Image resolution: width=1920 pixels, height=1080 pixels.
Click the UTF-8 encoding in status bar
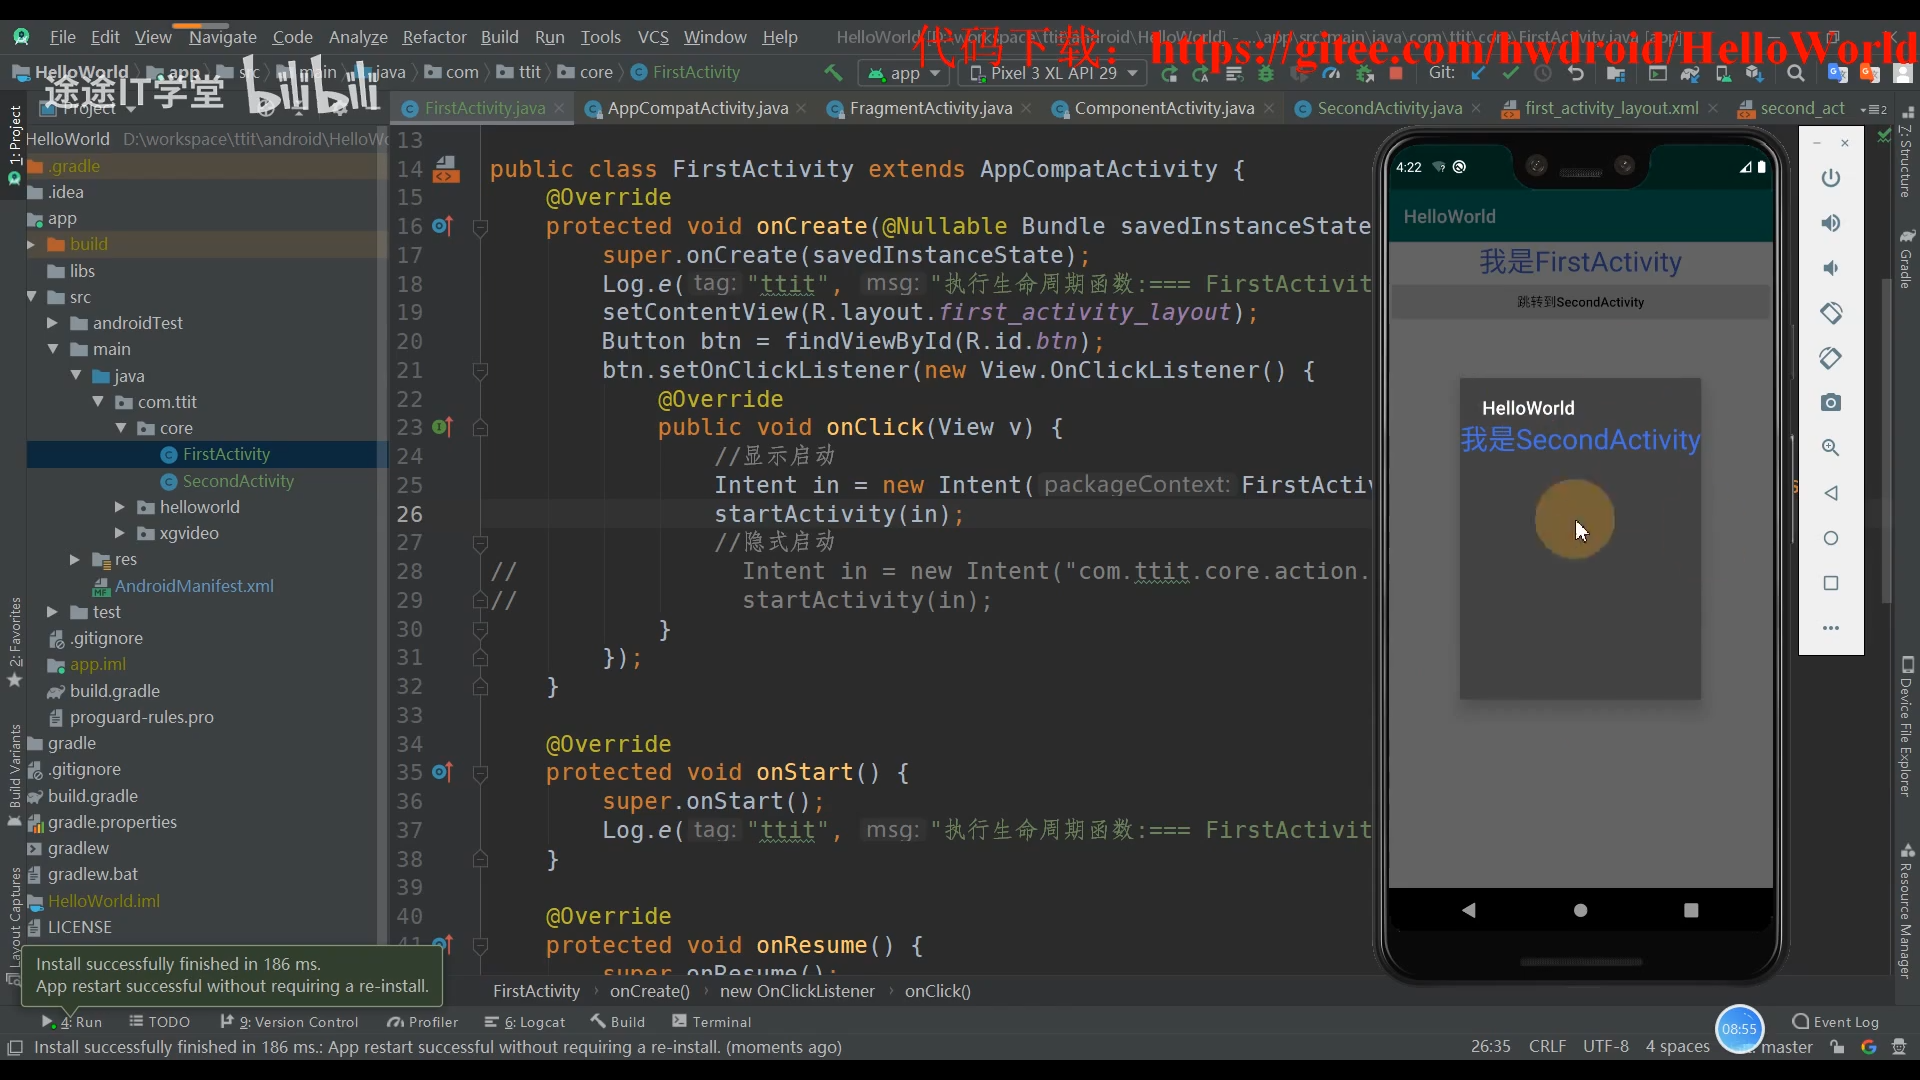[1606, 1047]
